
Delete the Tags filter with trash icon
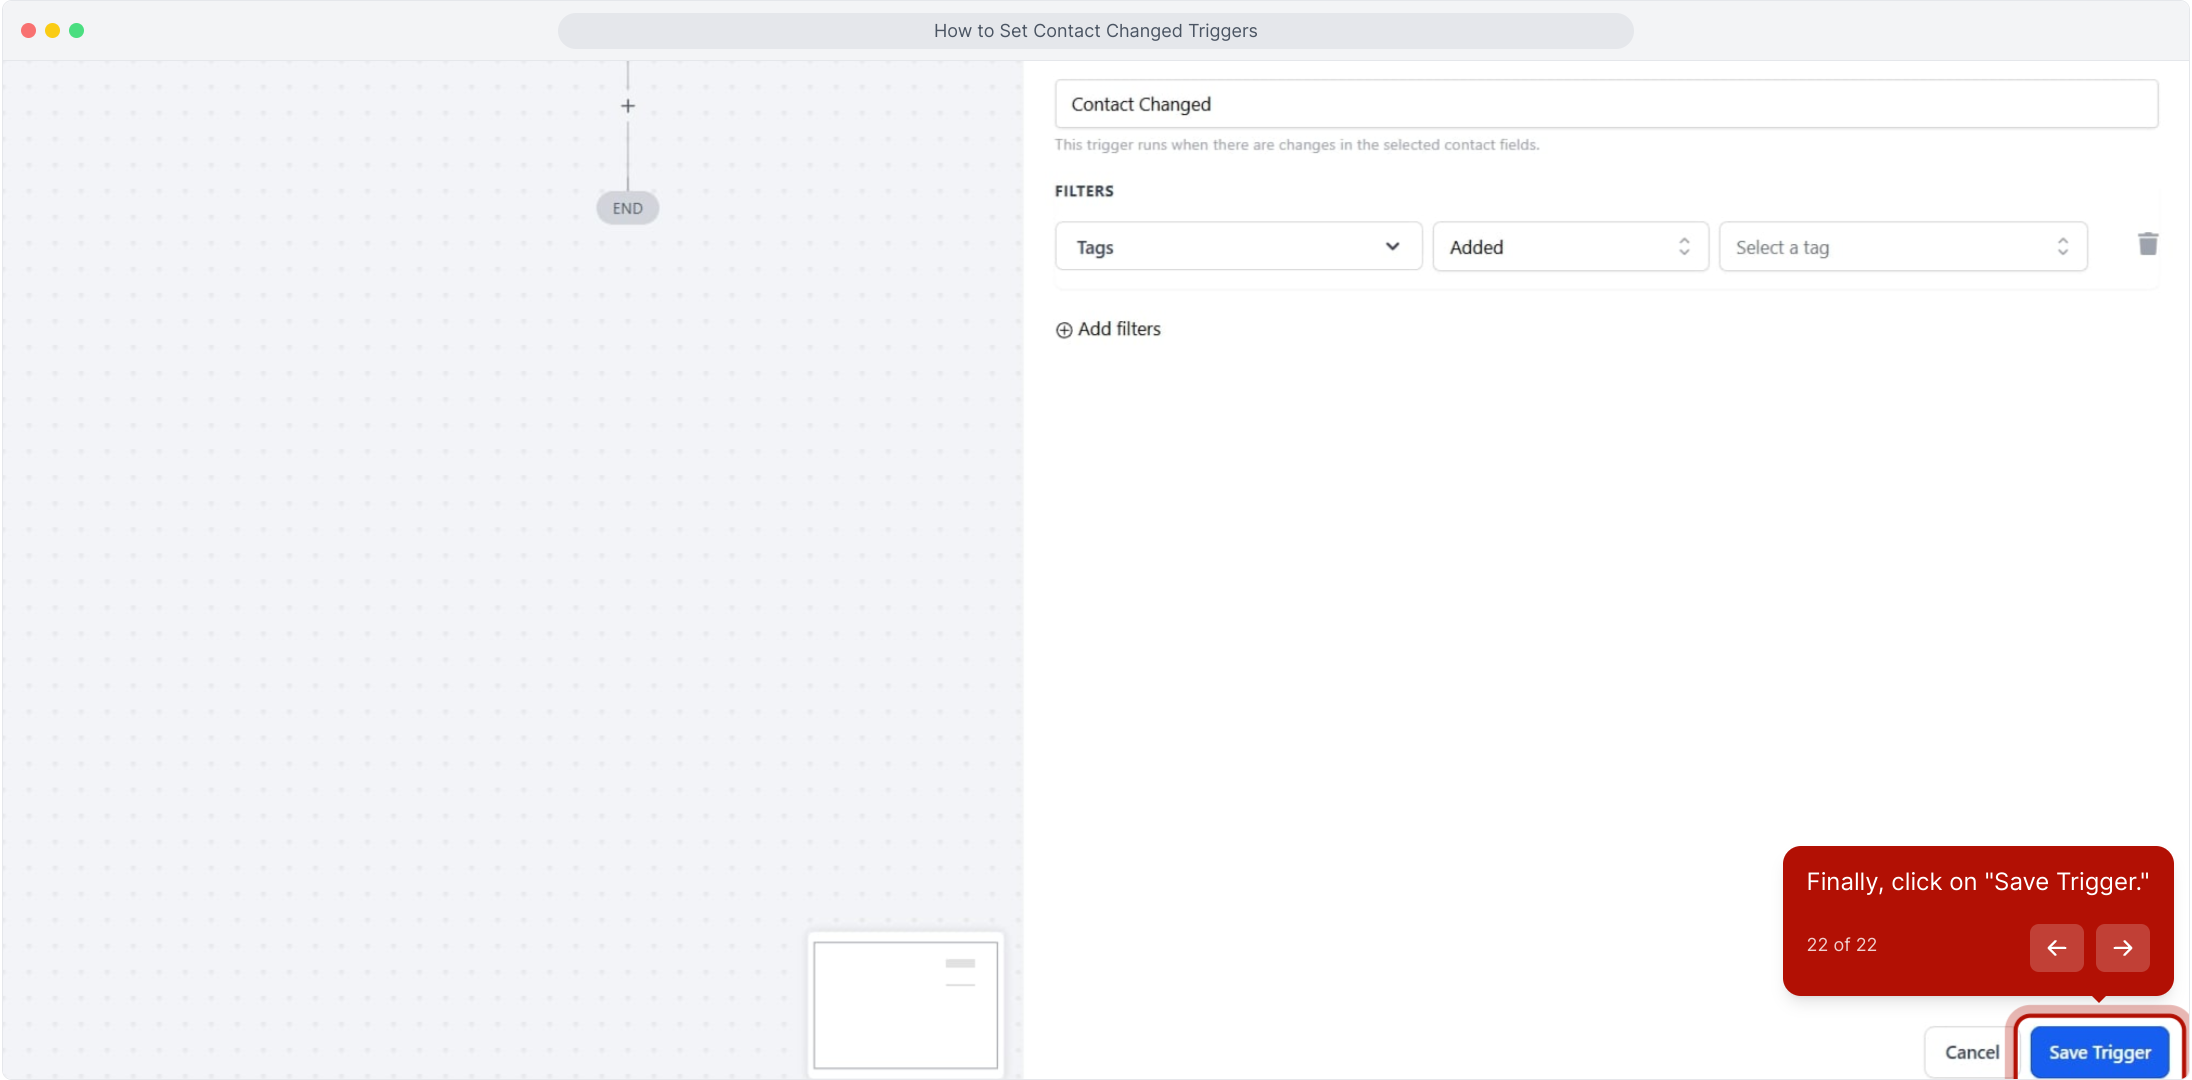[2147, 244]
